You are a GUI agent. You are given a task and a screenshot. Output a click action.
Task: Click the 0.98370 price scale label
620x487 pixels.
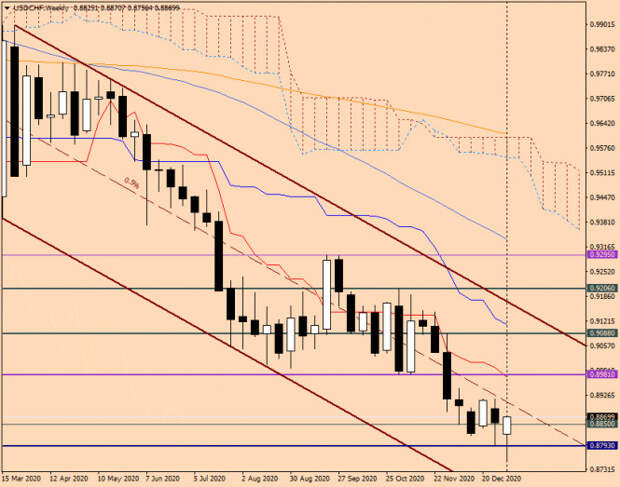tap(603, 49)
